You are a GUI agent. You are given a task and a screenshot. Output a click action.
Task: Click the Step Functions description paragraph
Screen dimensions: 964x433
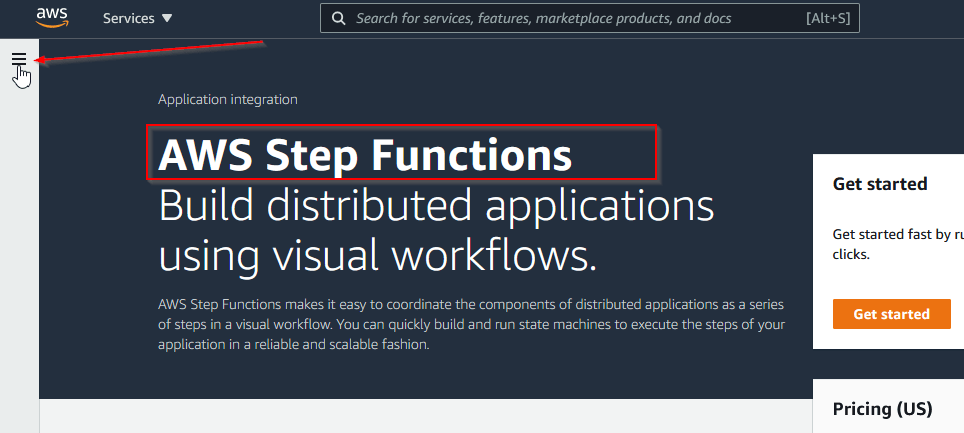[x=470, y=323]
